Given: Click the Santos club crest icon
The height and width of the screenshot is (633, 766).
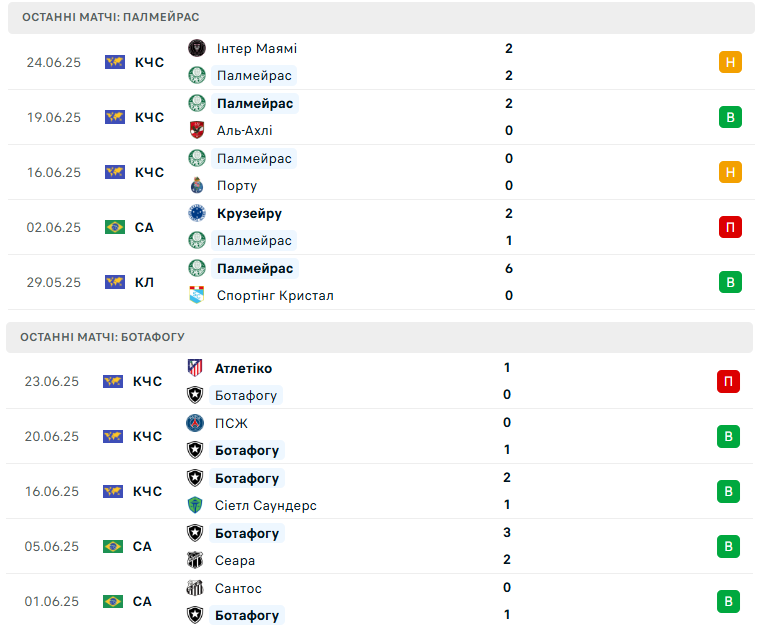Looking at the screenshot, I should coord(195,588).
